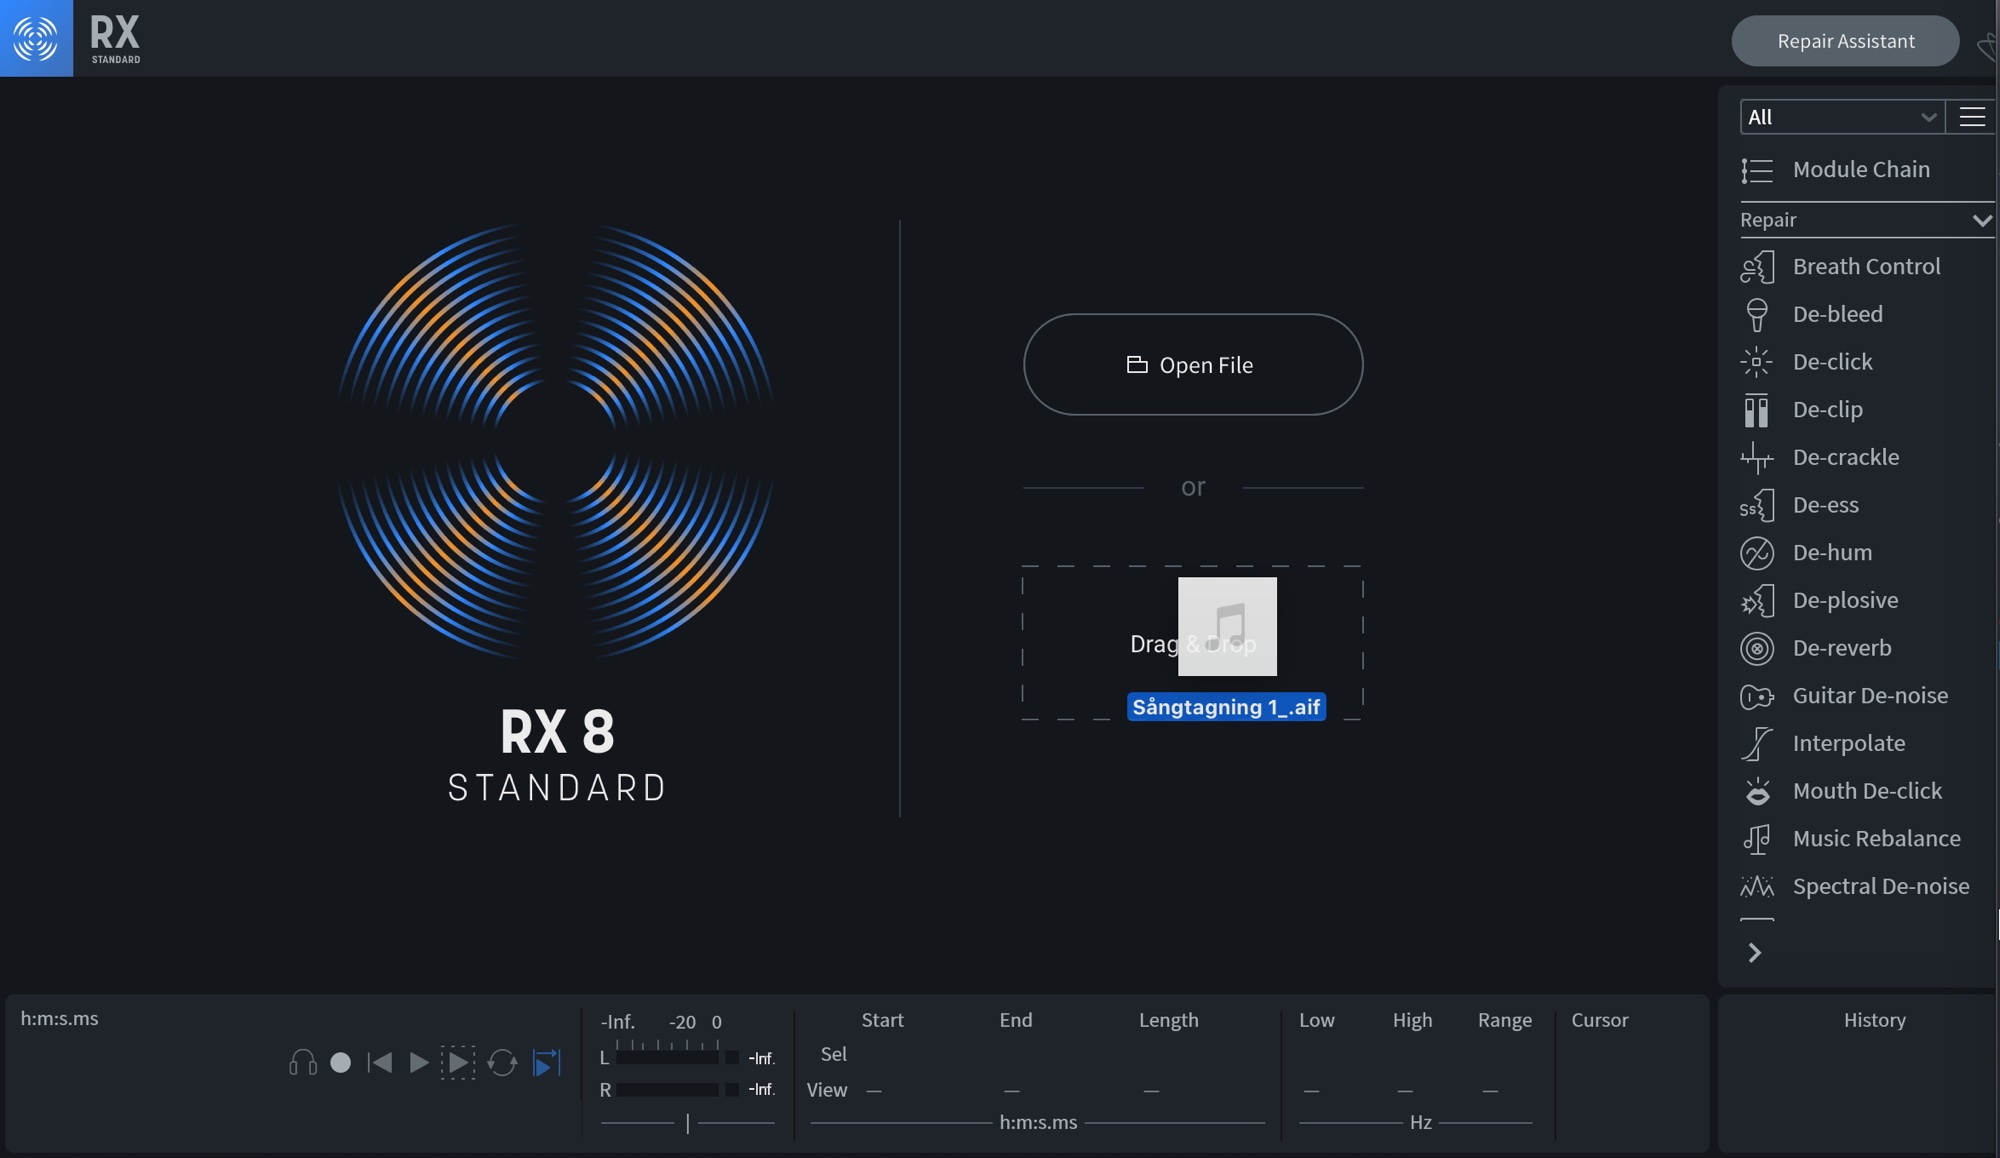Open the De-click module label
2000x1158 pixels.
(1832, 362)
